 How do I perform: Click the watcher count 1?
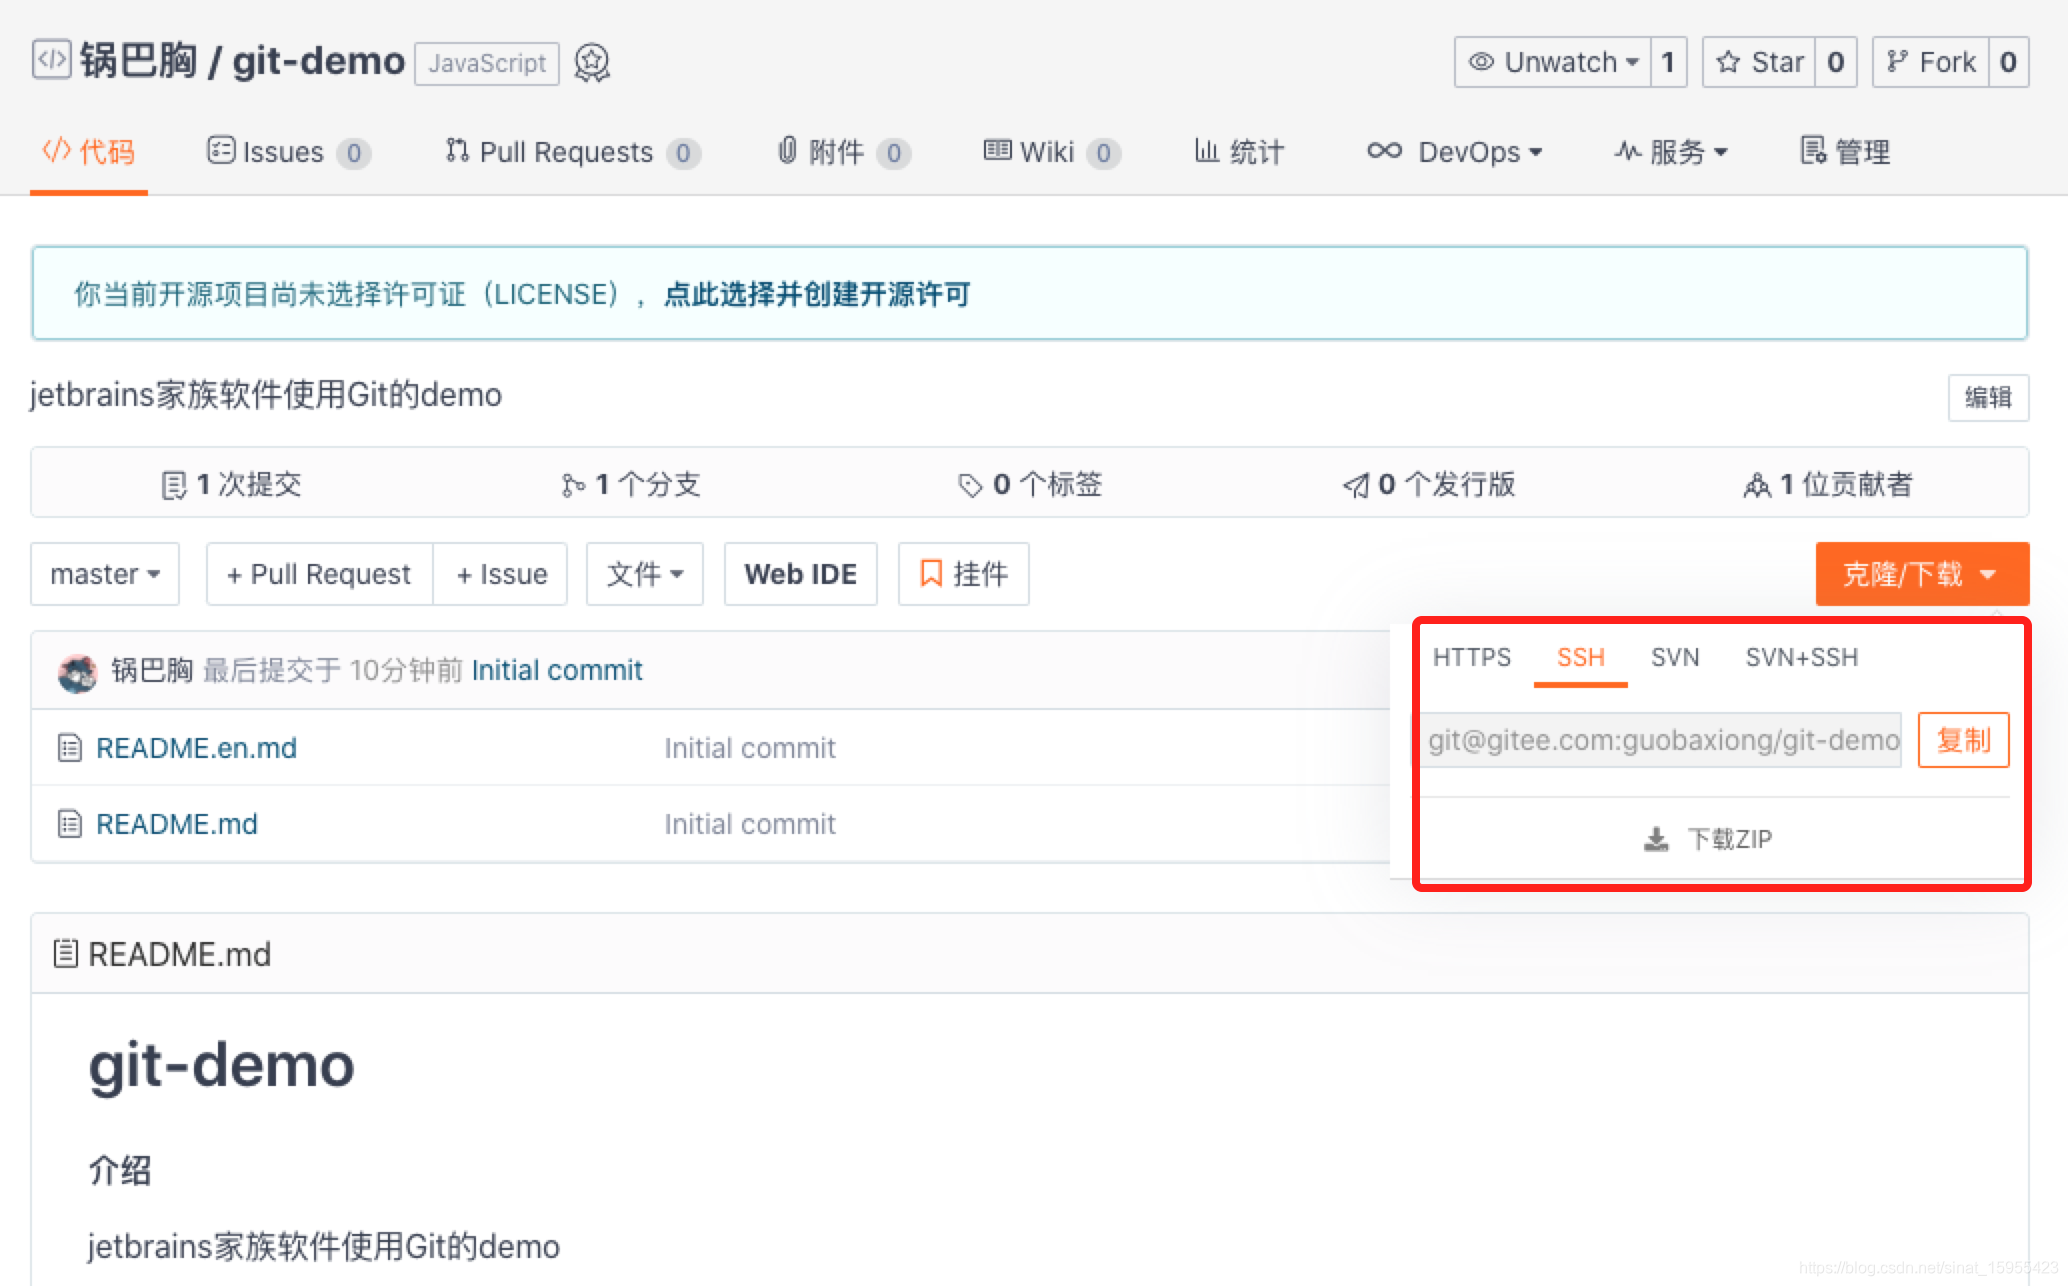tap(1668, 62)
